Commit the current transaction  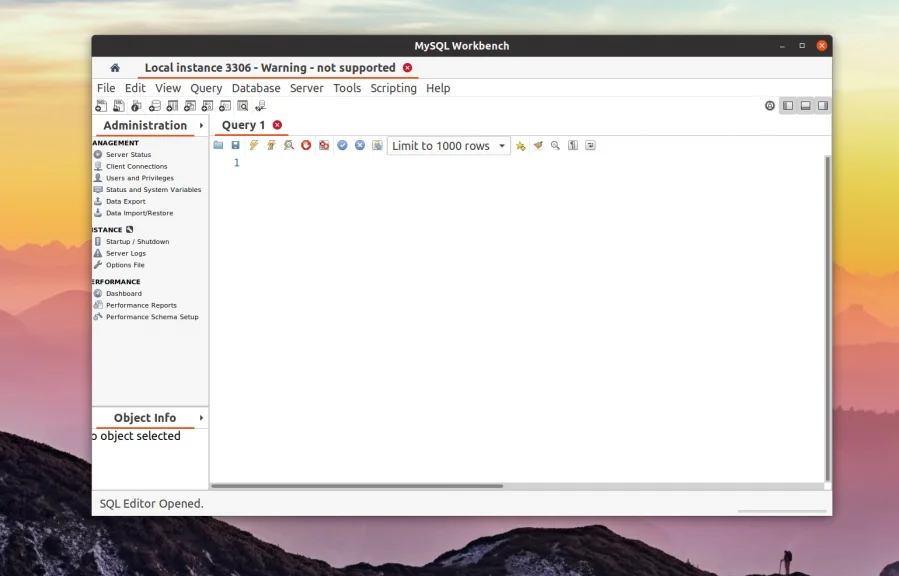342,145
